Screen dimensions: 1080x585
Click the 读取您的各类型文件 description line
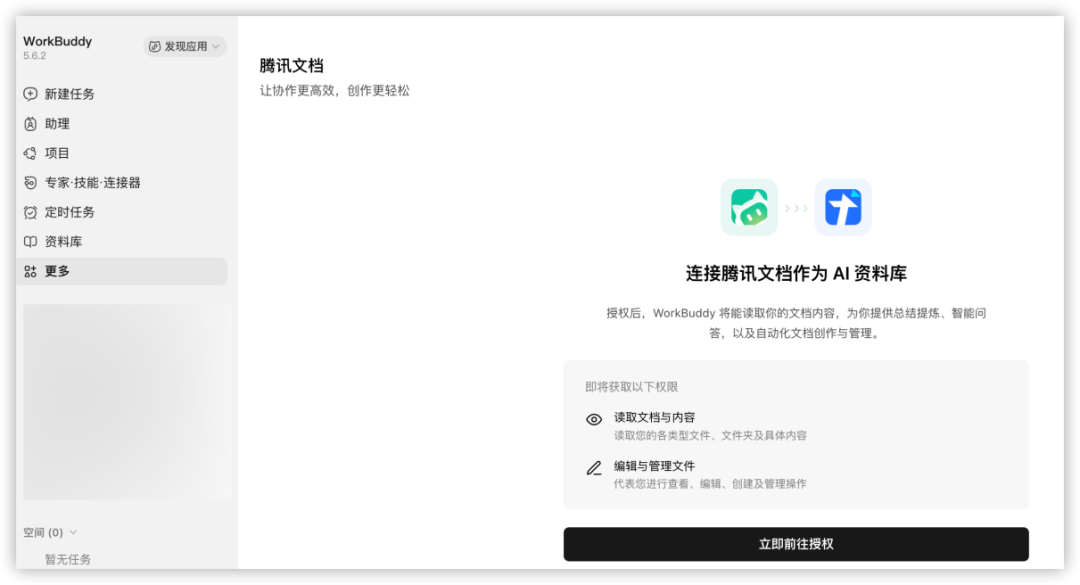click(710, 435)
